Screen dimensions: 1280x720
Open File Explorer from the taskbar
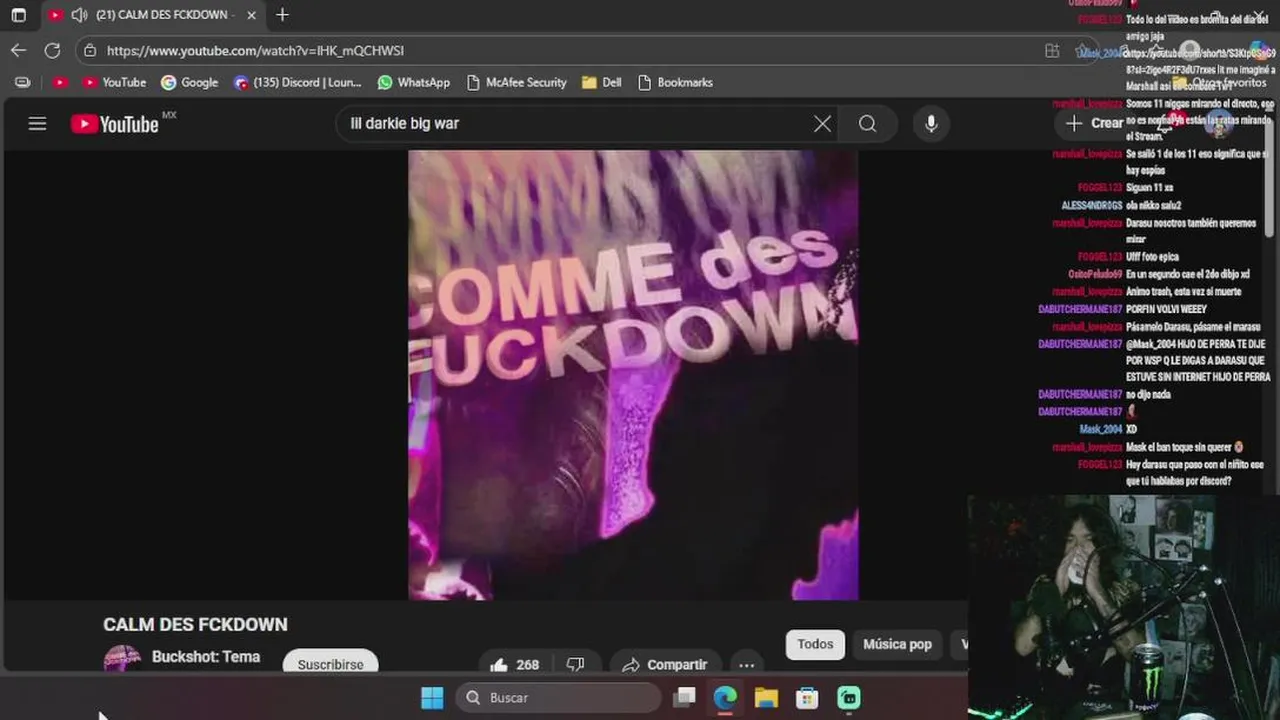click(766, 697)
